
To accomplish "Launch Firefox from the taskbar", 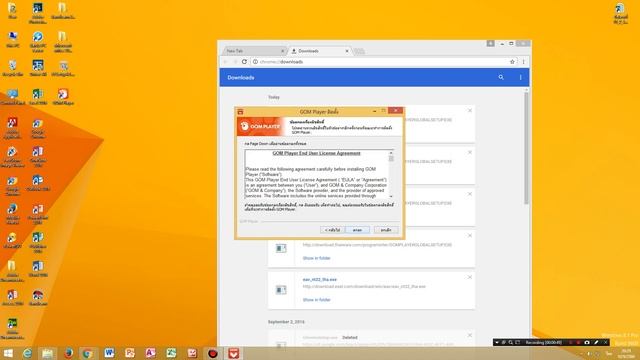I will coord(68,353).
